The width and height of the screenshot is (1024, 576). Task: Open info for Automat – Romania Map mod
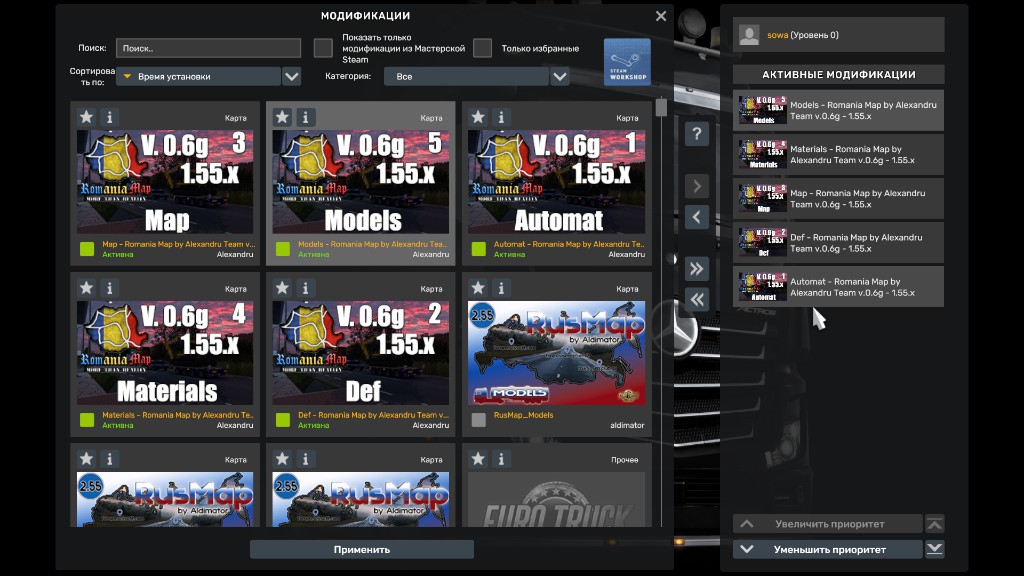point(502,117)
